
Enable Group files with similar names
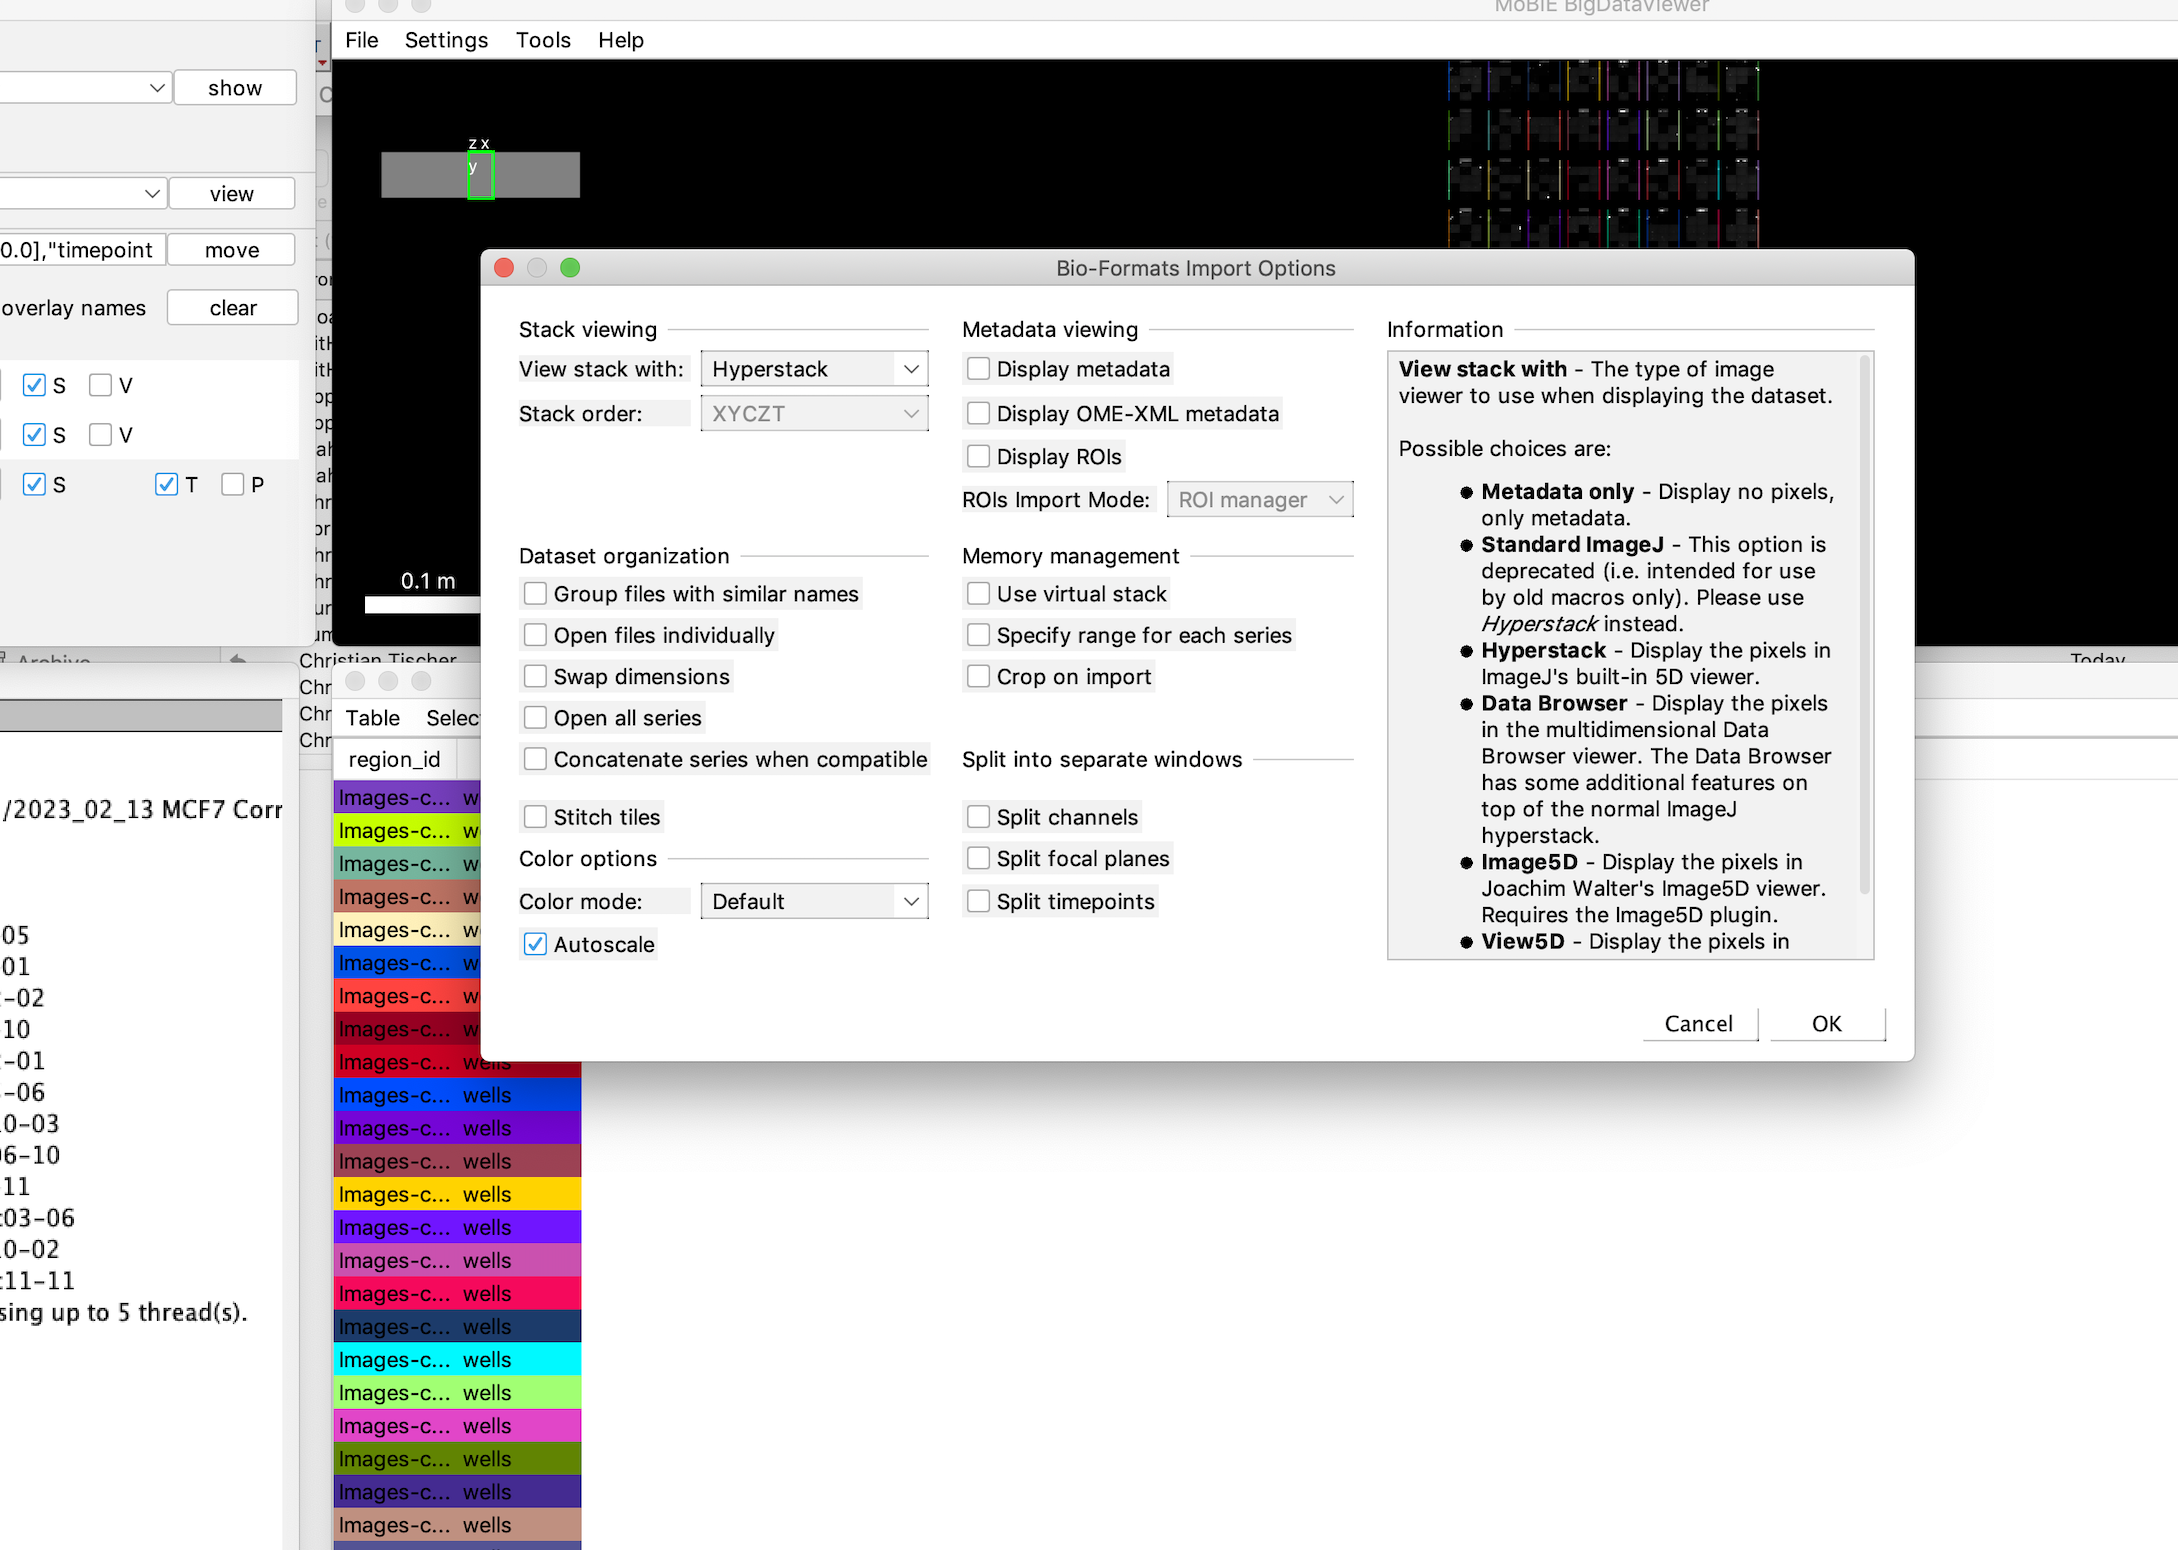[x=535, y=593]
